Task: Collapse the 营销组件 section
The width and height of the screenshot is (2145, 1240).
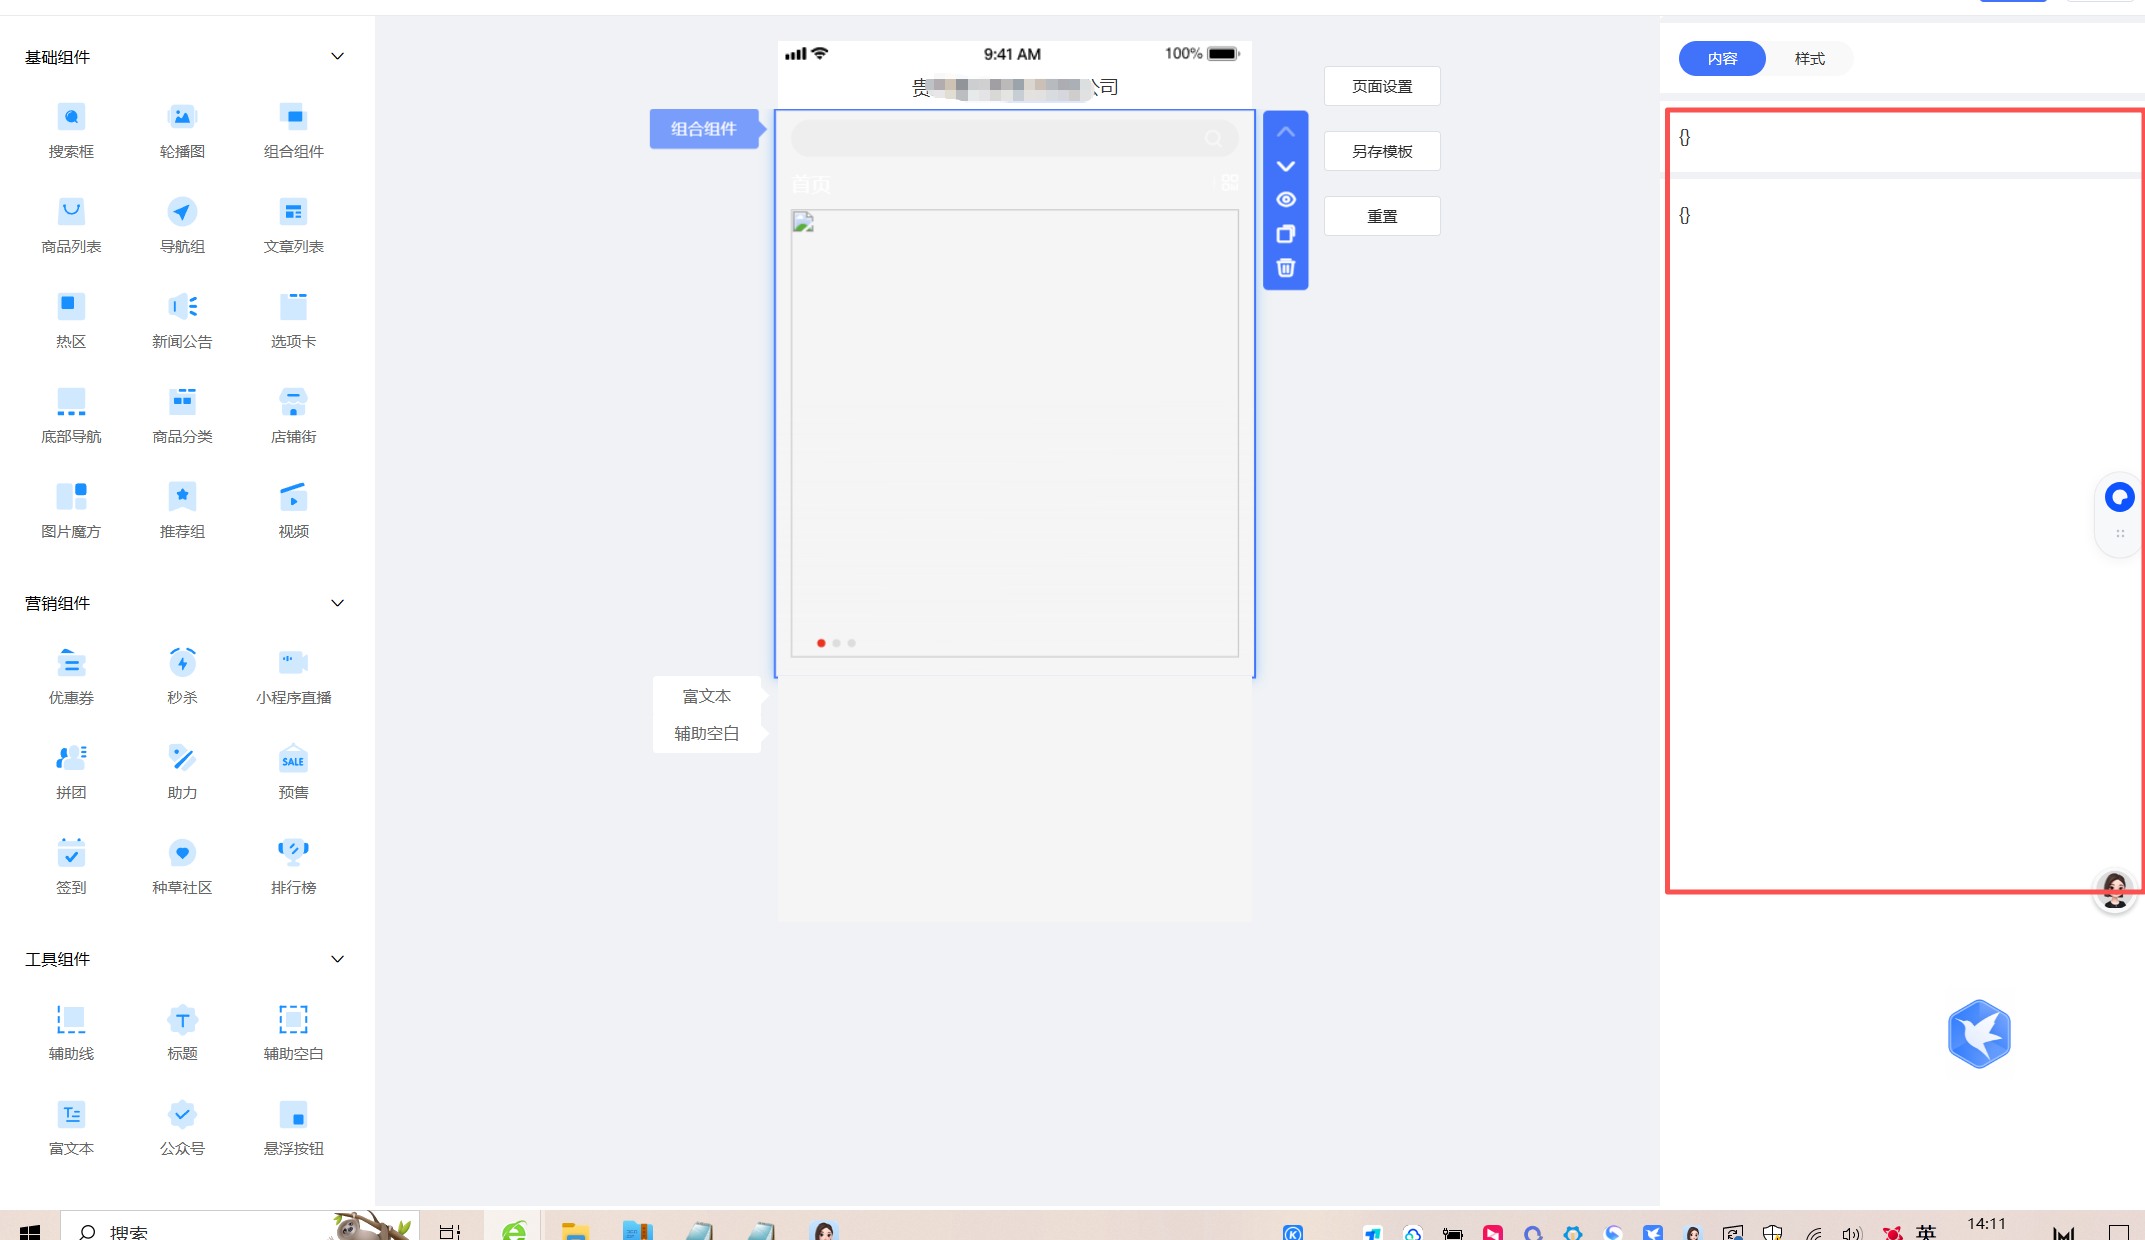Action: 337,603
